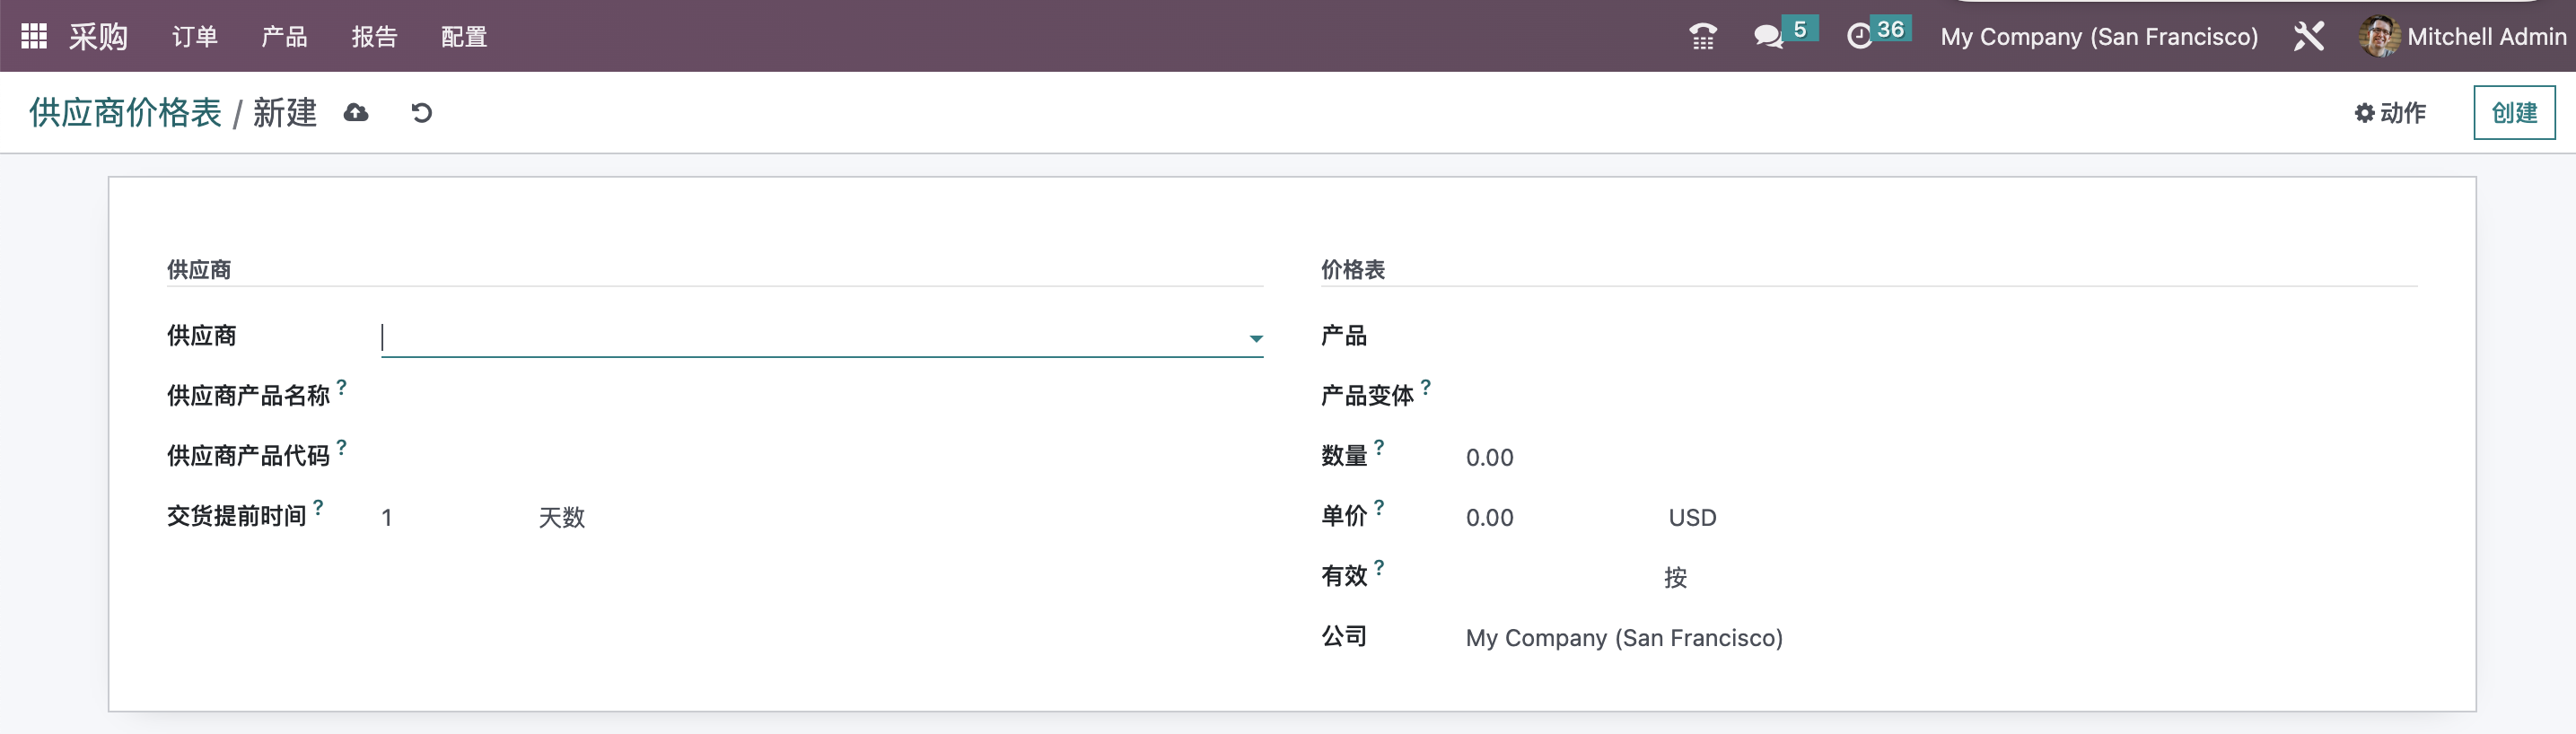
Task: Click the 天数 text
Action: (x=561, y=517)
